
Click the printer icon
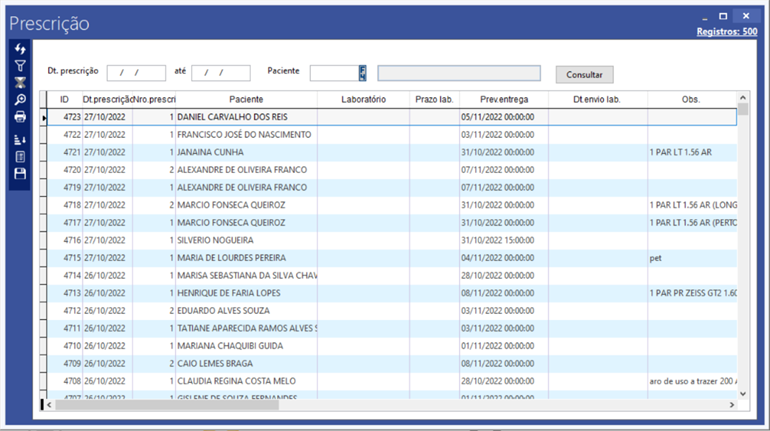point(20,117)
